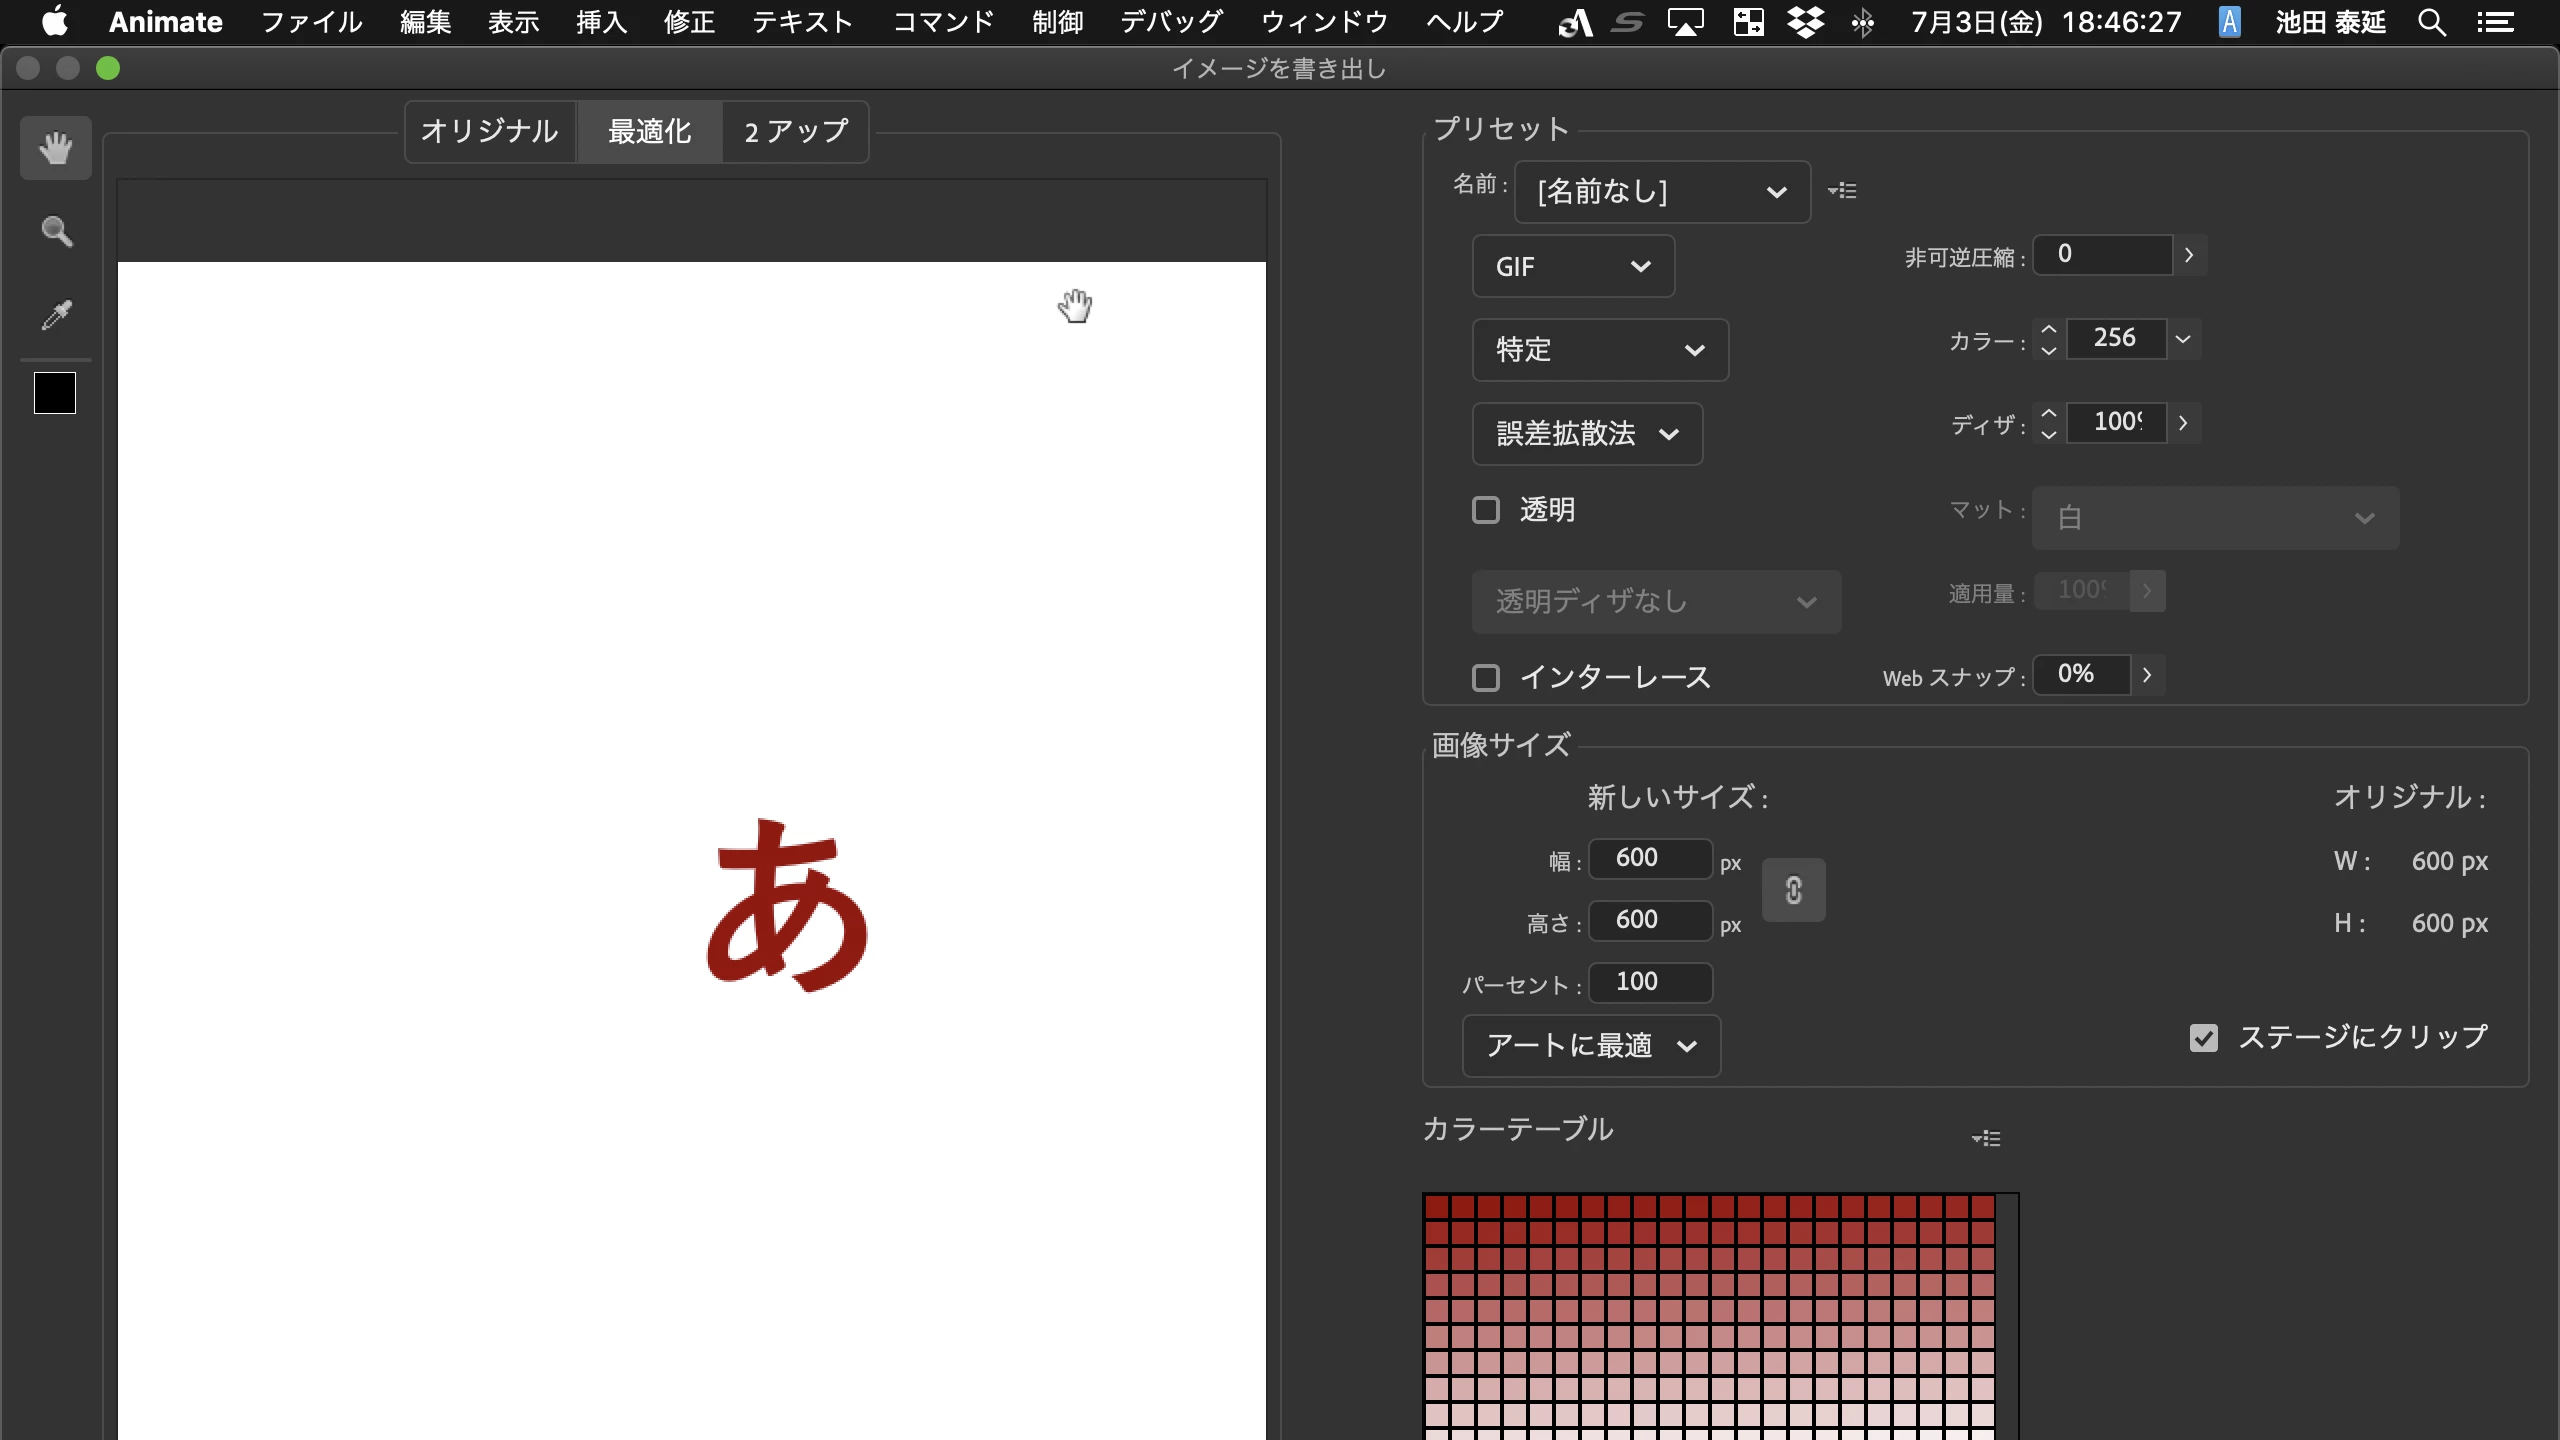Switch to the 2 アップ tab
This screenshot has height=1440, width=2560.
796,131
